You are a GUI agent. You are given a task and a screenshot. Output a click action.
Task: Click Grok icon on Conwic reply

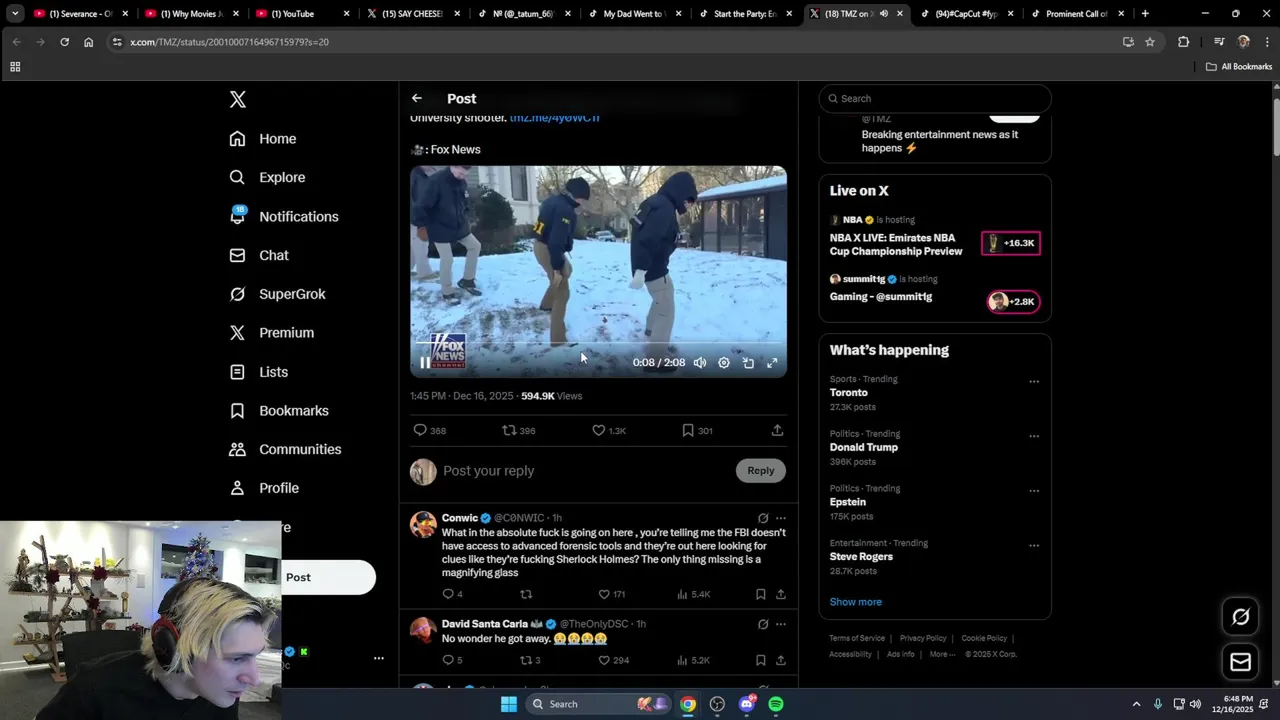[x=763, y=518]
